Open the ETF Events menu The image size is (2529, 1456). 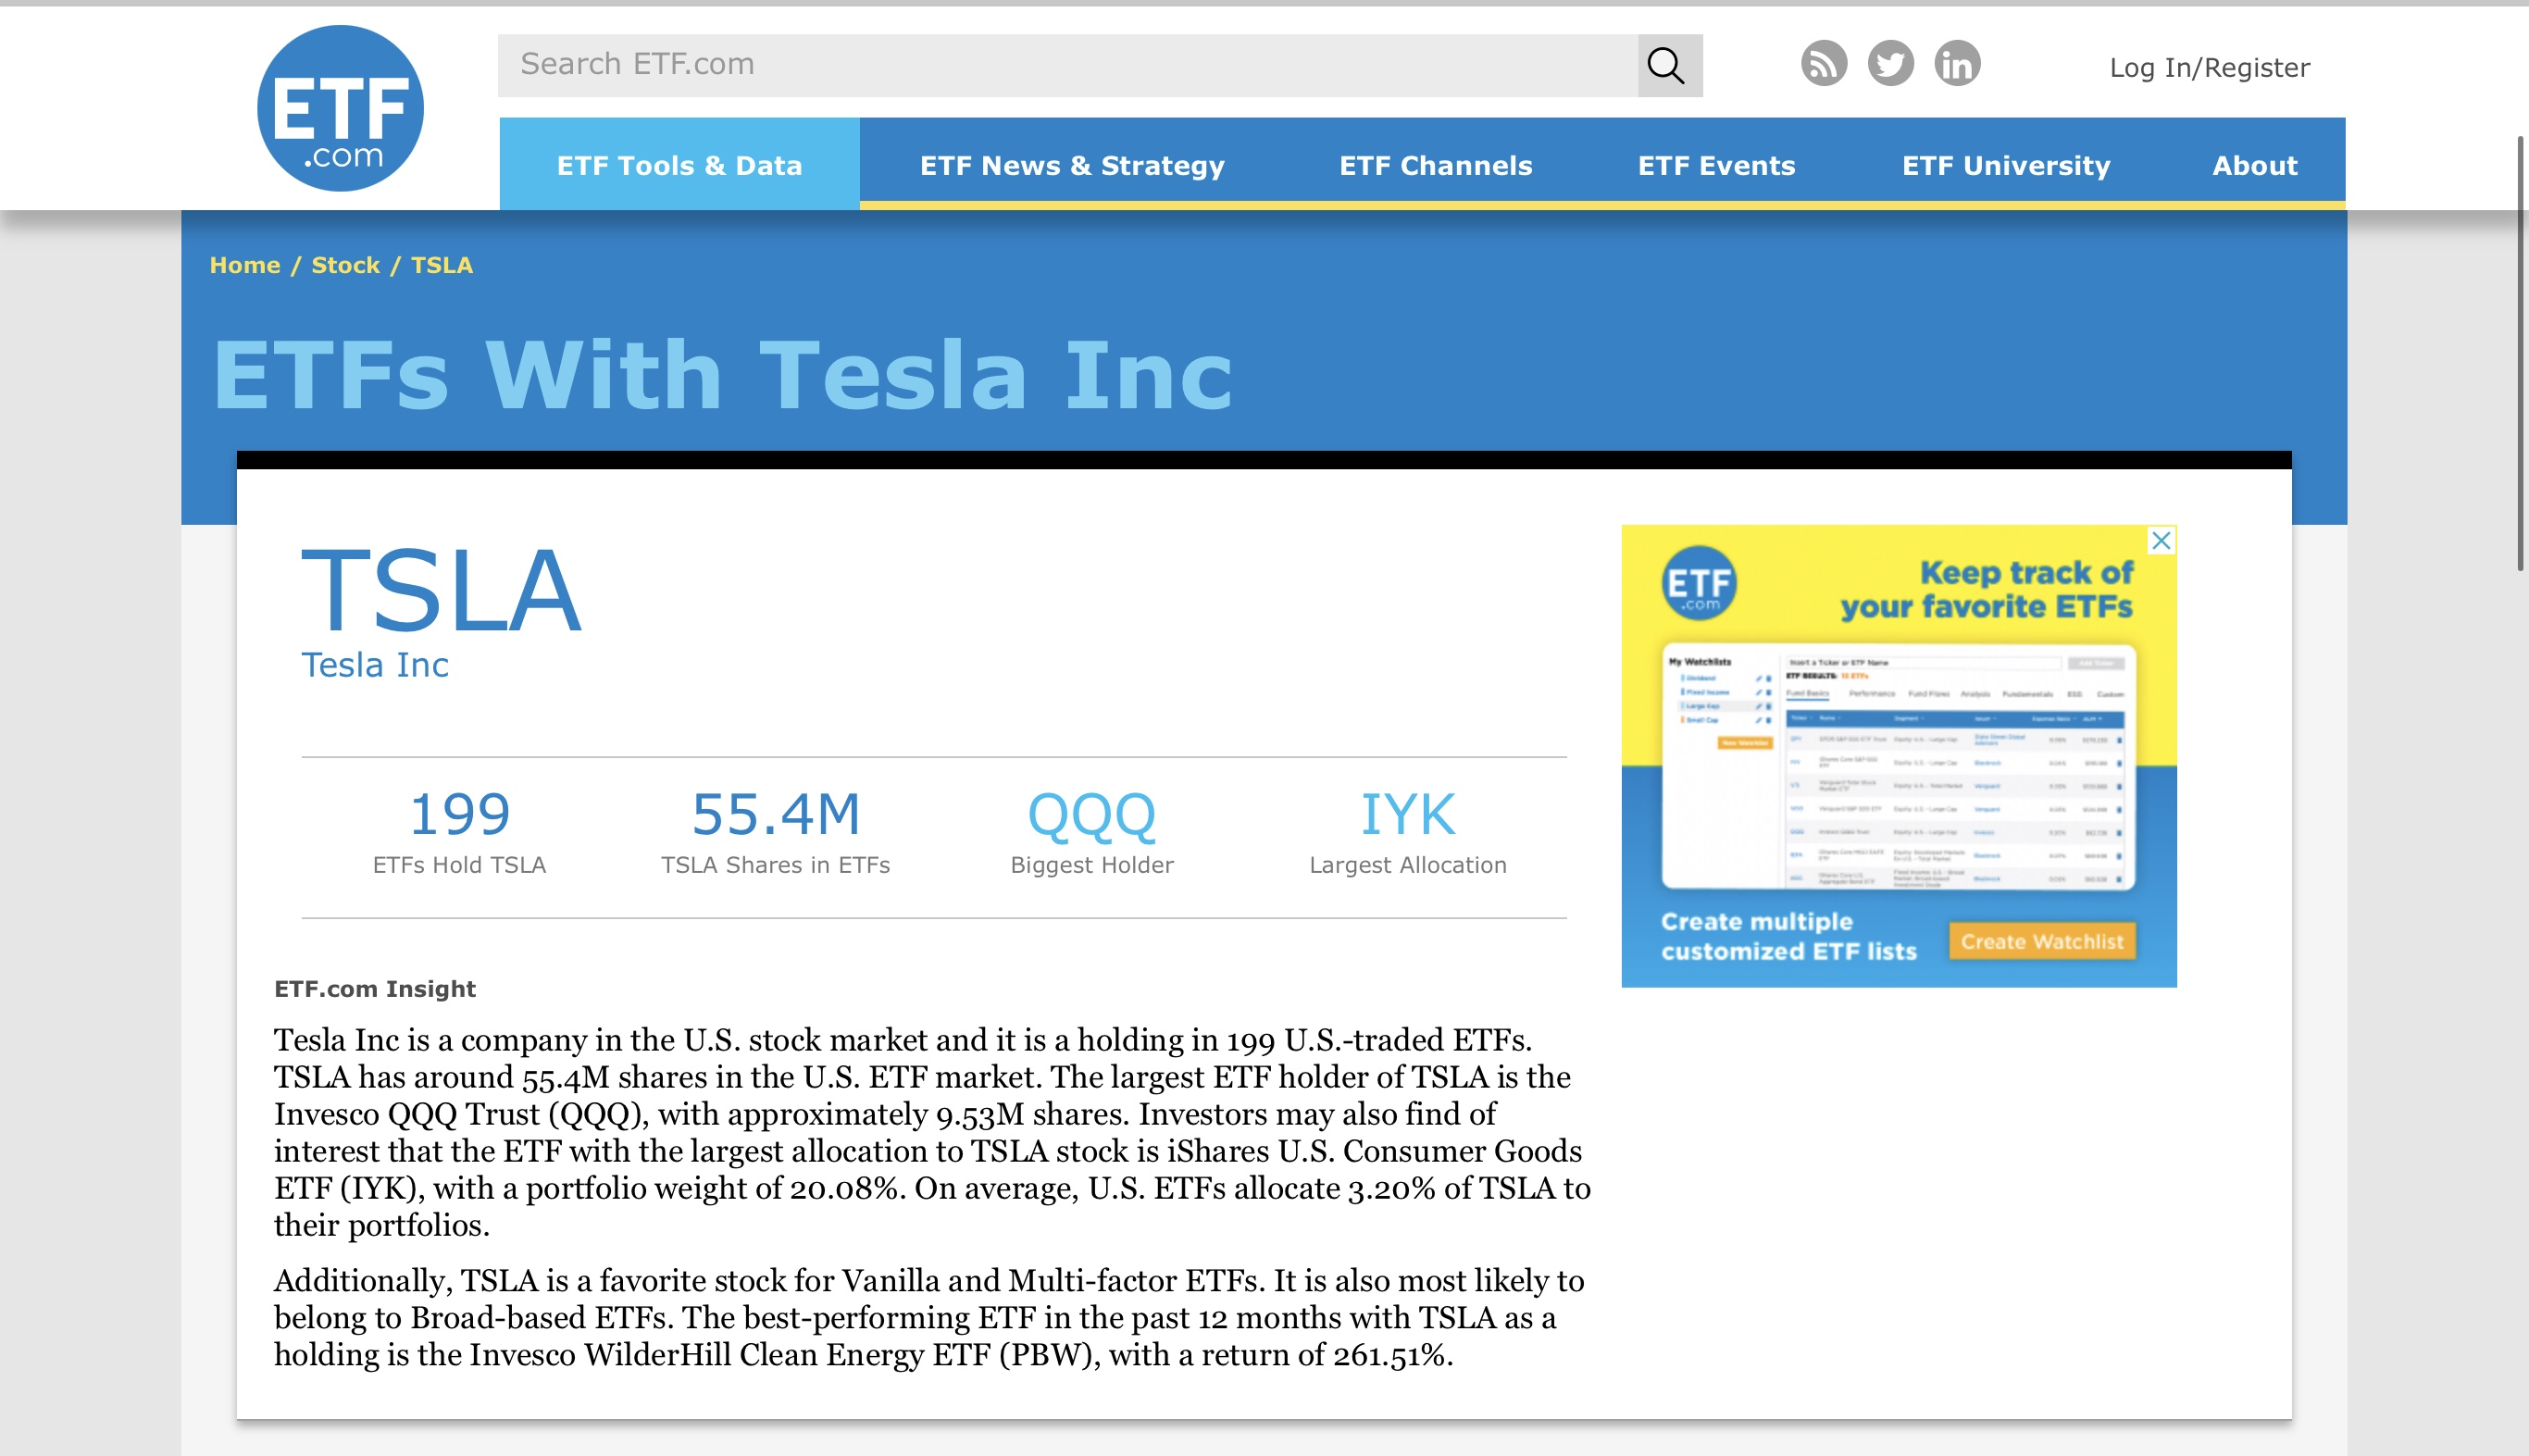pyautogui.click(x=1716, y=164)
